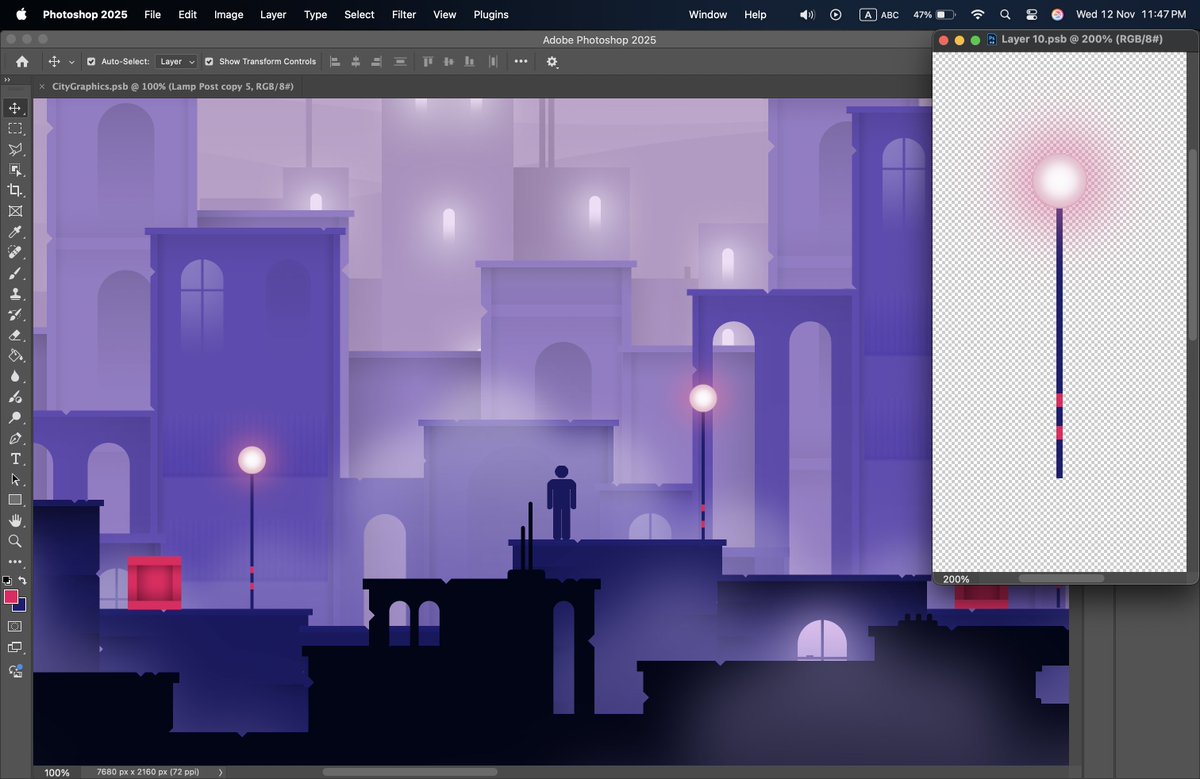Select the Color Replacement mixer brush tool icon below Blur
This screenshot has width=1200, height=779.
pyautogui.click(x=15, y=397)
